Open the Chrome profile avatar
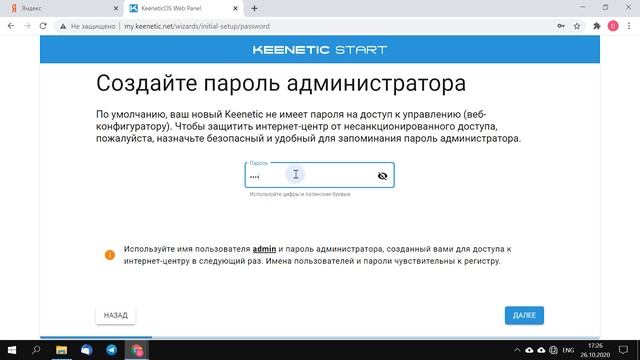640x360 pixels. [x=613, y=26]
